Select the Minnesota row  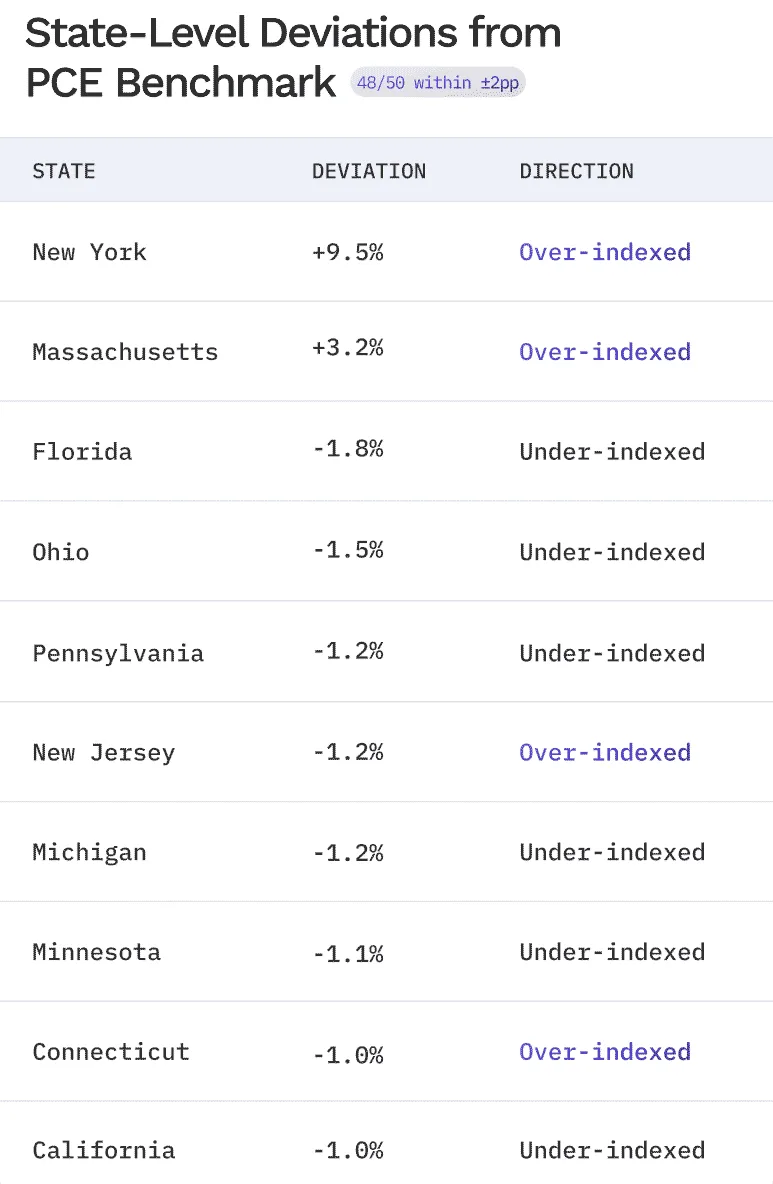386,951
